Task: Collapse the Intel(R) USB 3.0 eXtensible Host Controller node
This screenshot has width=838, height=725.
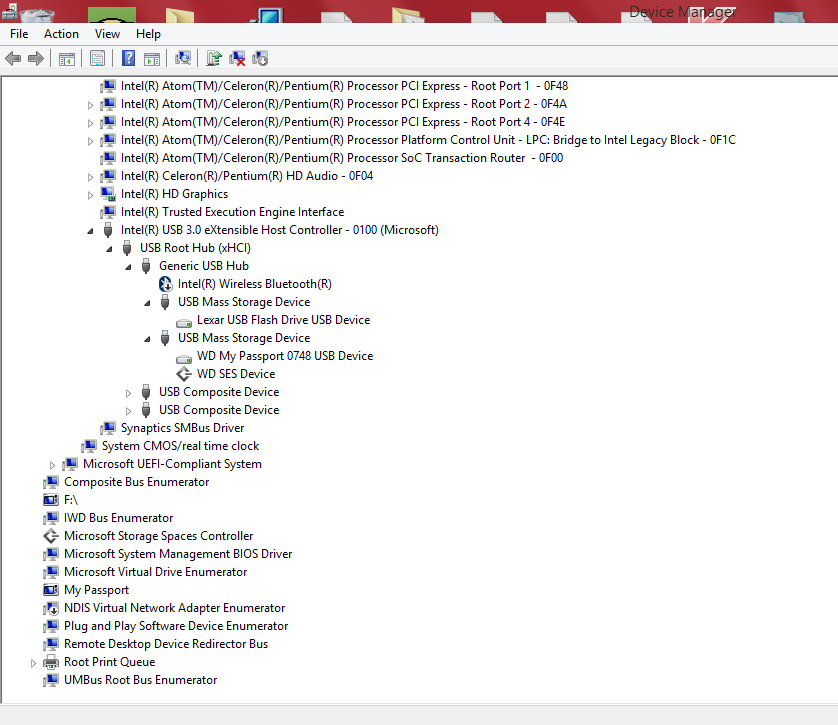Action: 90,231
